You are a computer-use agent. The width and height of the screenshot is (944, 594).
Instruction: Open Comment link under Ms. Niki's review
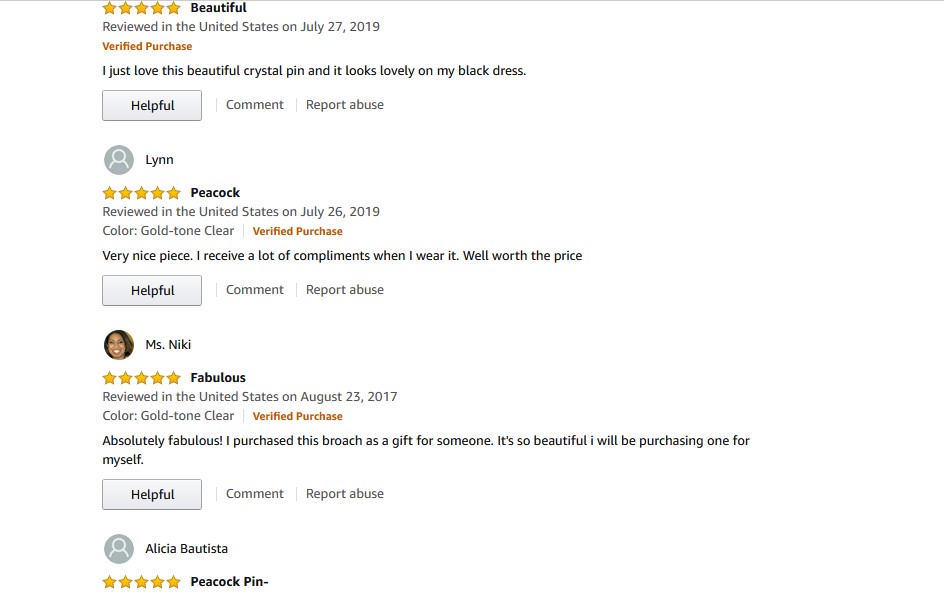[x=254, y=494]
